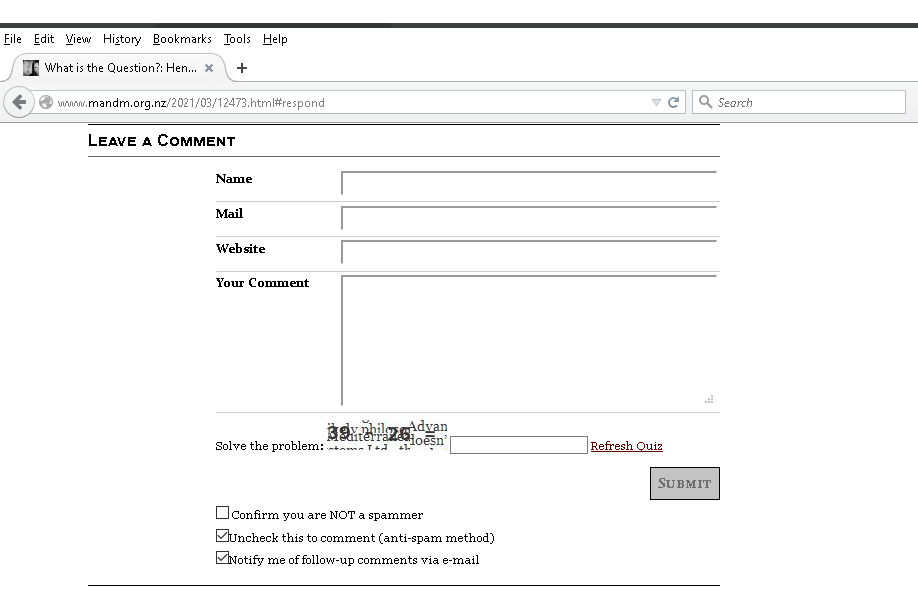Click the globe site identity icon
The height and width of the screenshot is (590, 918).
(x=46, y=102)
